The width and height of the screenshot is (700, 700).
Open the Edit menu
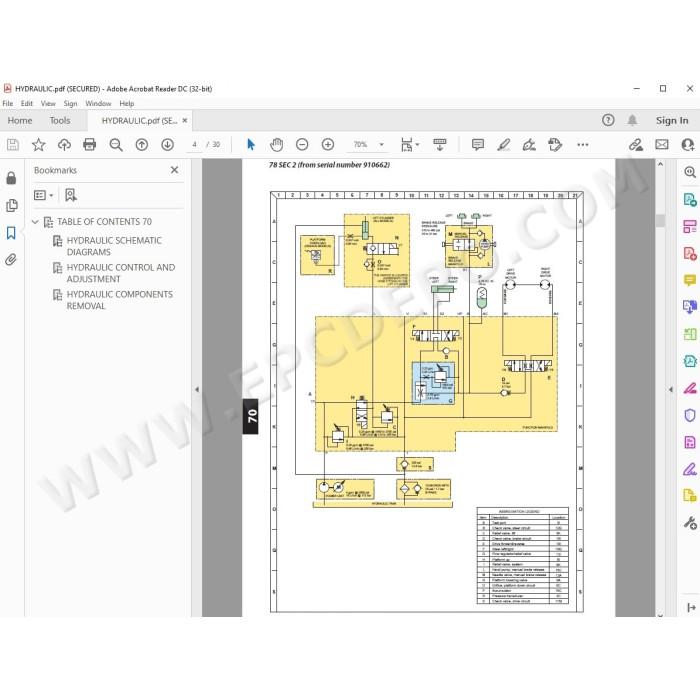(27, 104)
